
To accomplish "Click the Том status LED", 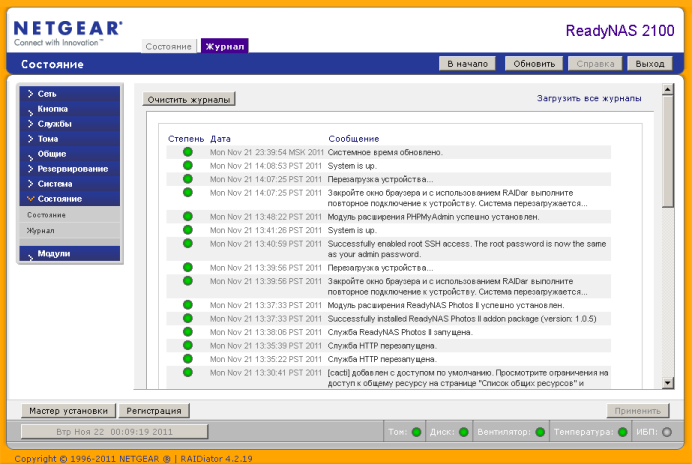I will click(416, 432).
